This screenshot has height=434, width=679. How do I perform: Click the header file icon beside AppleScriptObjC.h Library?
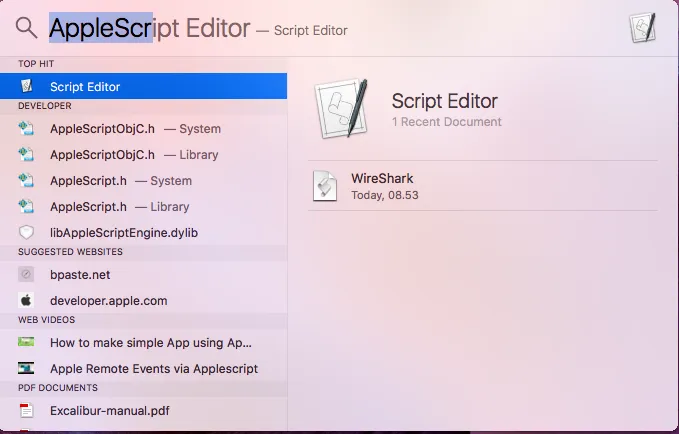pos(26,154)
